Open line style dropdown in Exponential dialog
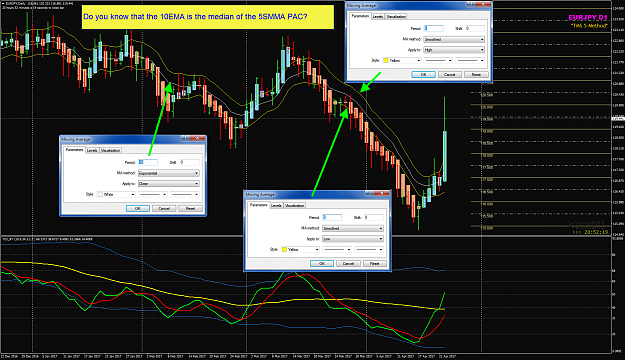This screenshot has height=360, width=625. tap(152, 194)
